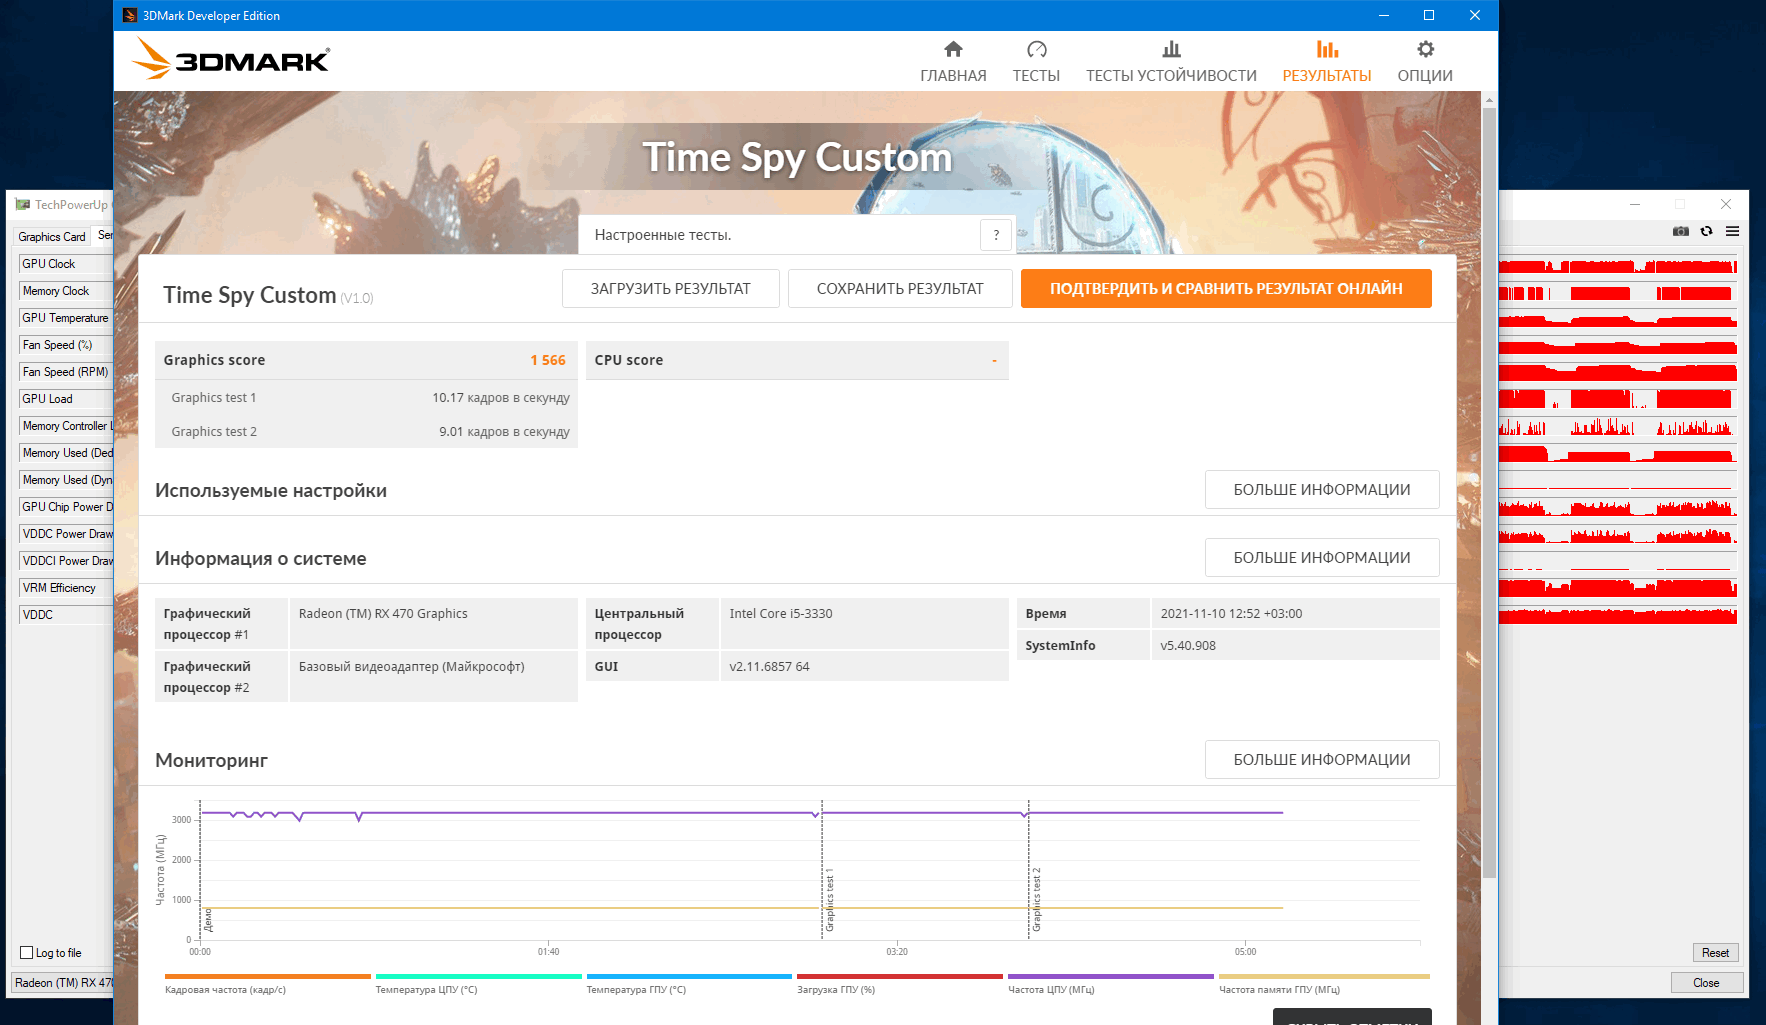This screenshot has width=1766, height=1025.
Task: Switch to ТЕСТЫ tab
Action: click(x=1036, y=62)
